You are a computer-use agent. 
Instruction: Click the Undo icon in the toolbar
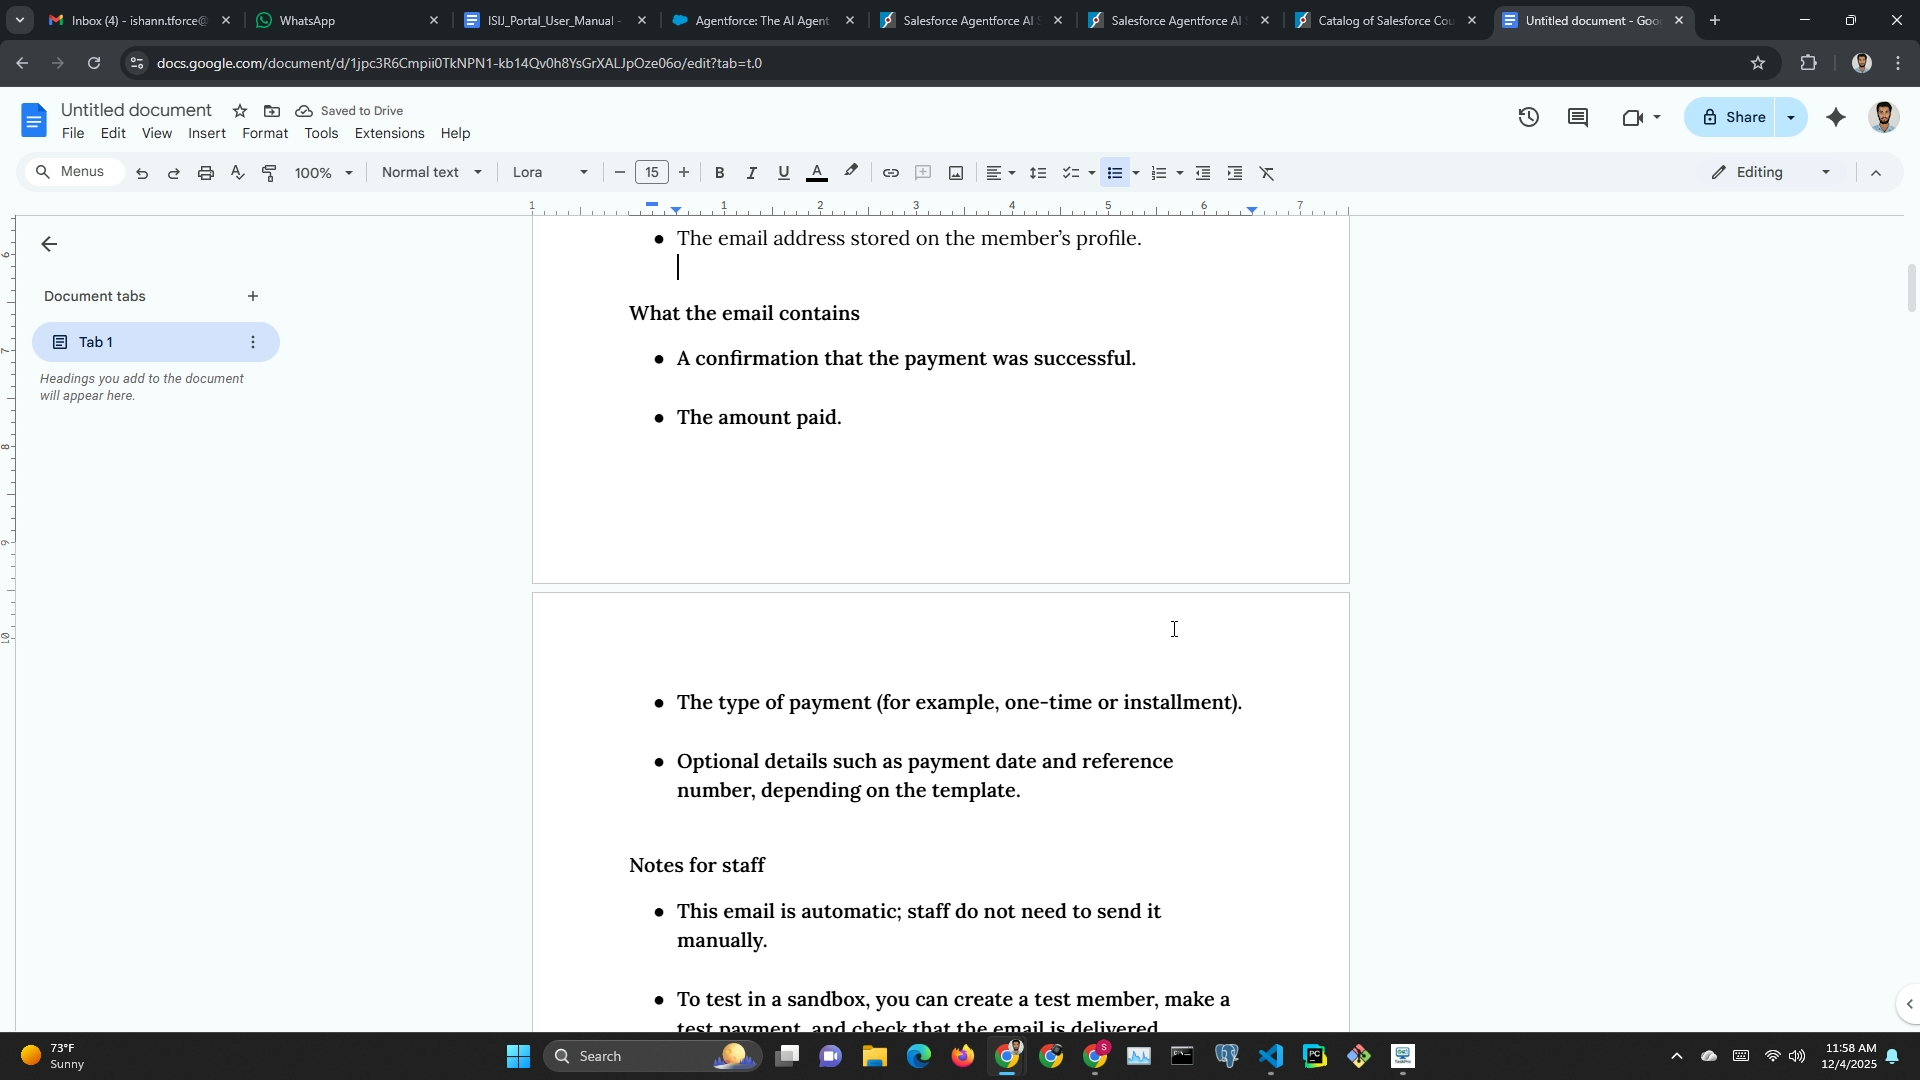[x=142, y=173]
